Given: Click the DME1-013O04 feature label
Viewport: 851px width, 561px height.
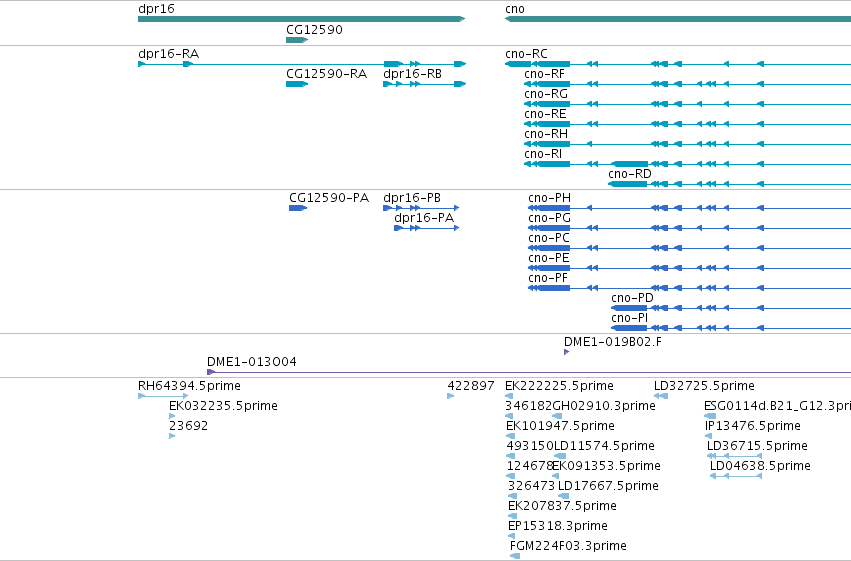Looking at the screenshot, I should click(252, 362).
